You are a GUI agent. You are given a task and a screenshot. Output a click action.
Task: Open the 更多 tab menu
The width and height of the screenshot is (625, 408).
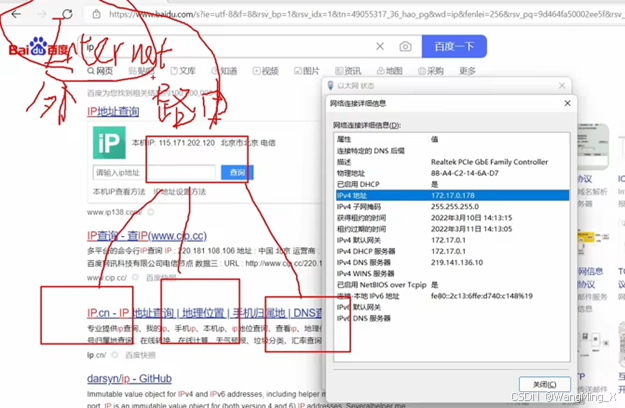click(467, 71)
